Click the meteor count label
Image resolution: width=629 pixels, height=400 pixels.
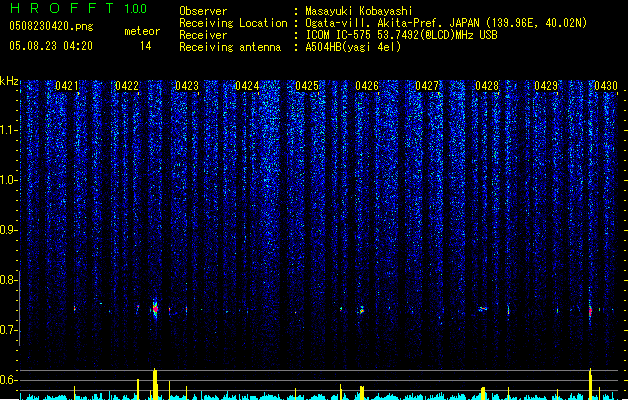(142, 31)
